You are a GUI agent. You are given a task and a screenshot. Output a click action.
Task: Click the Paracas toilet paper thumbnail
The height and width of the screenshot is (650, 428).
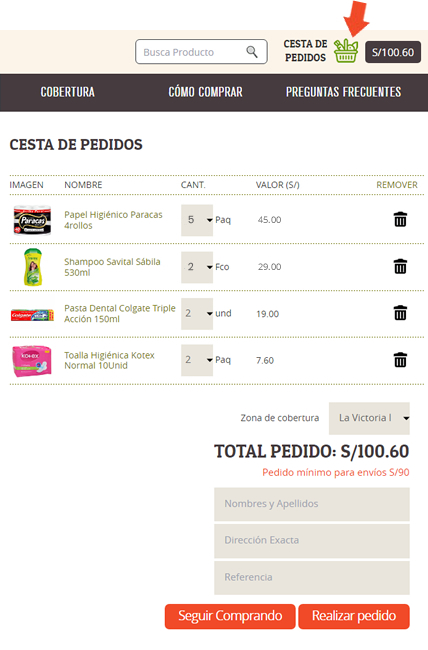32,220
